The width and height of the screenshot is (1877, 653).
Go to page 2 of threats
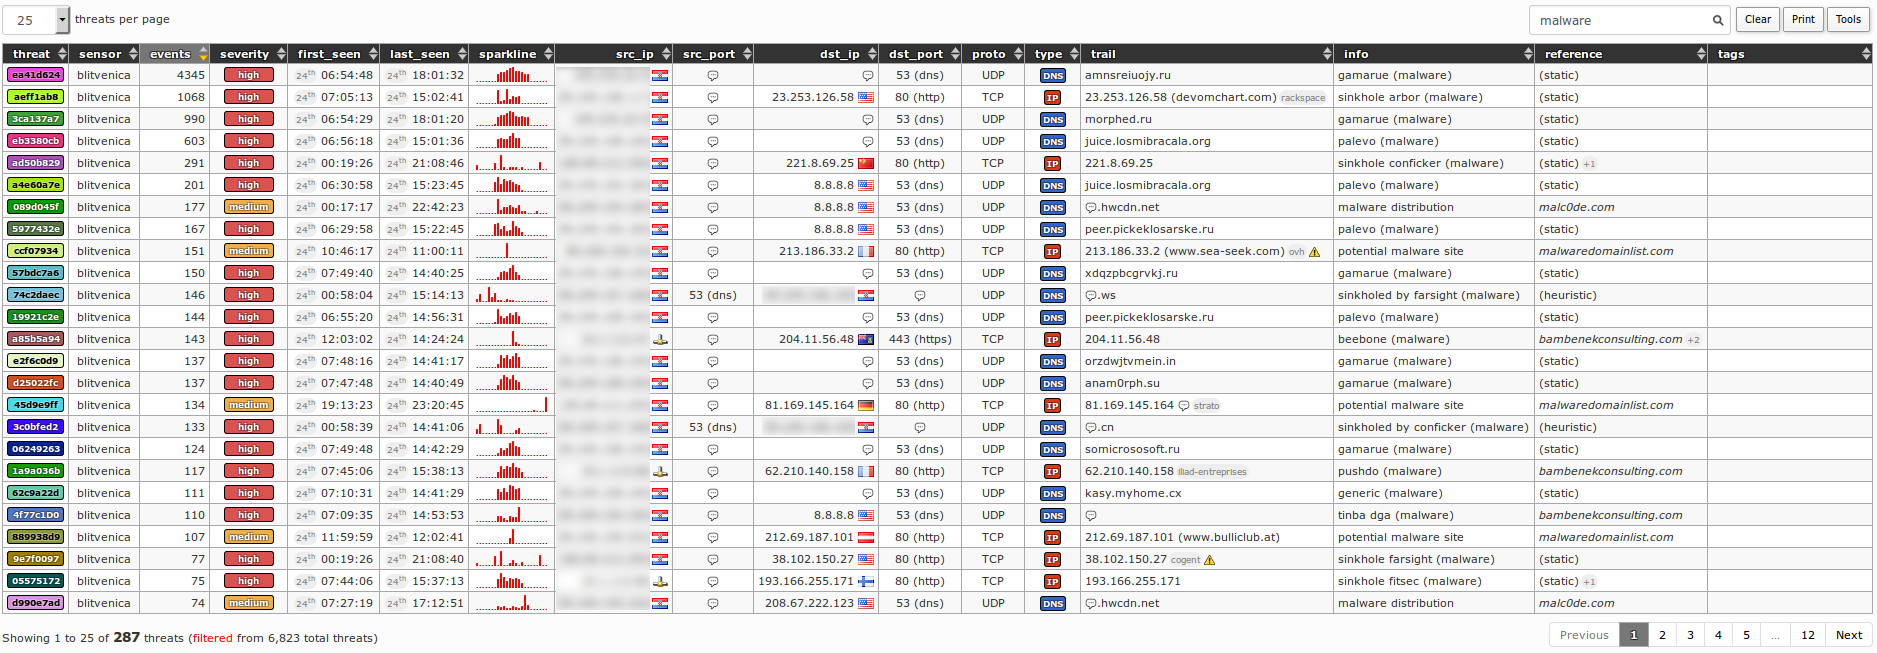[1662, 635]
